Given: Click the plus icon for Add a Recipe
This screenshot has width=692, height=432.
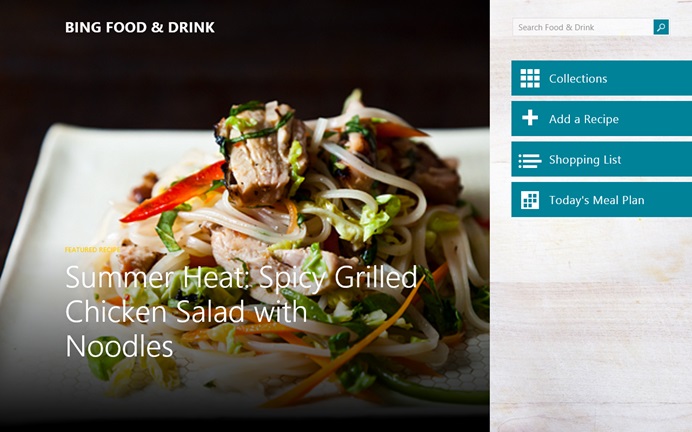Looking at the screenshot, I should tap(530, 118).
